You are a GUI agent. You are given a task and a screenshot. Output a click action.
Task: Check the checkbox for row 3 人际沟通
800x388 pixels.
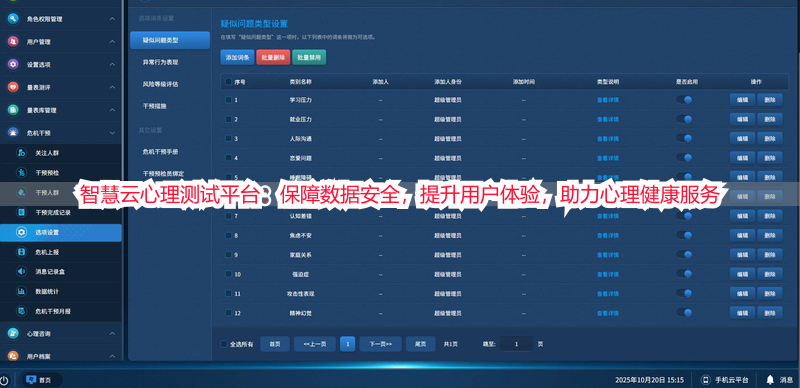pyautogui.click(x=228, y=138)
